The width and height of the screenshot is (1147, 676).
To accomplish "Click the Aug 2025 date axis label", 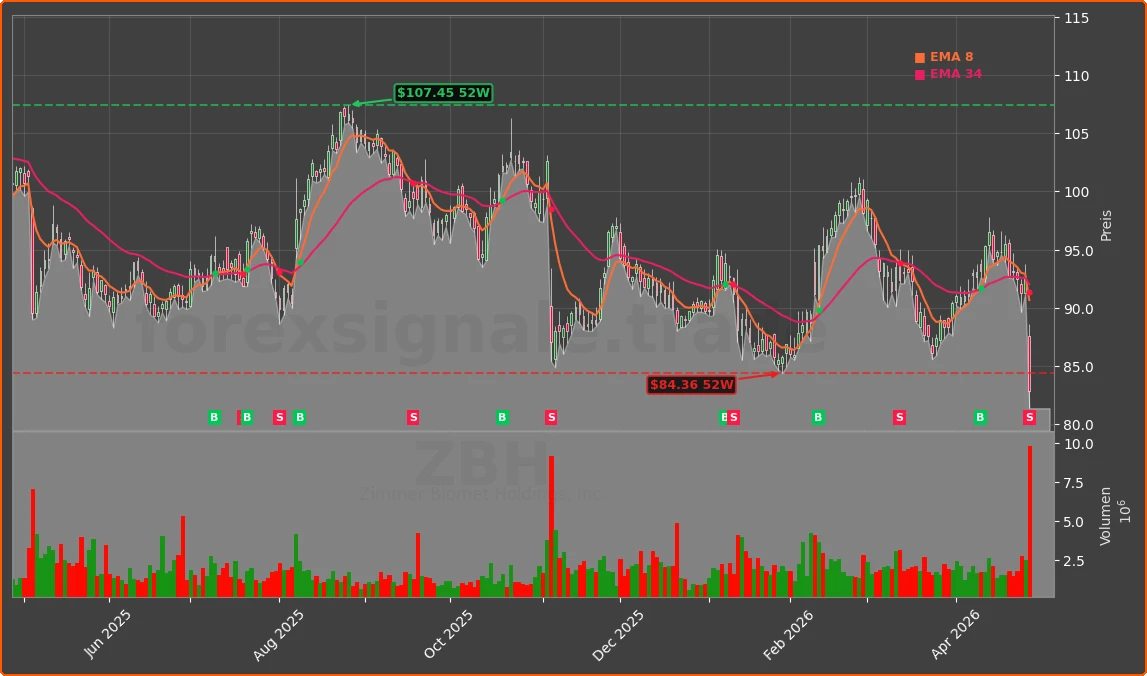I will (277, 634).
